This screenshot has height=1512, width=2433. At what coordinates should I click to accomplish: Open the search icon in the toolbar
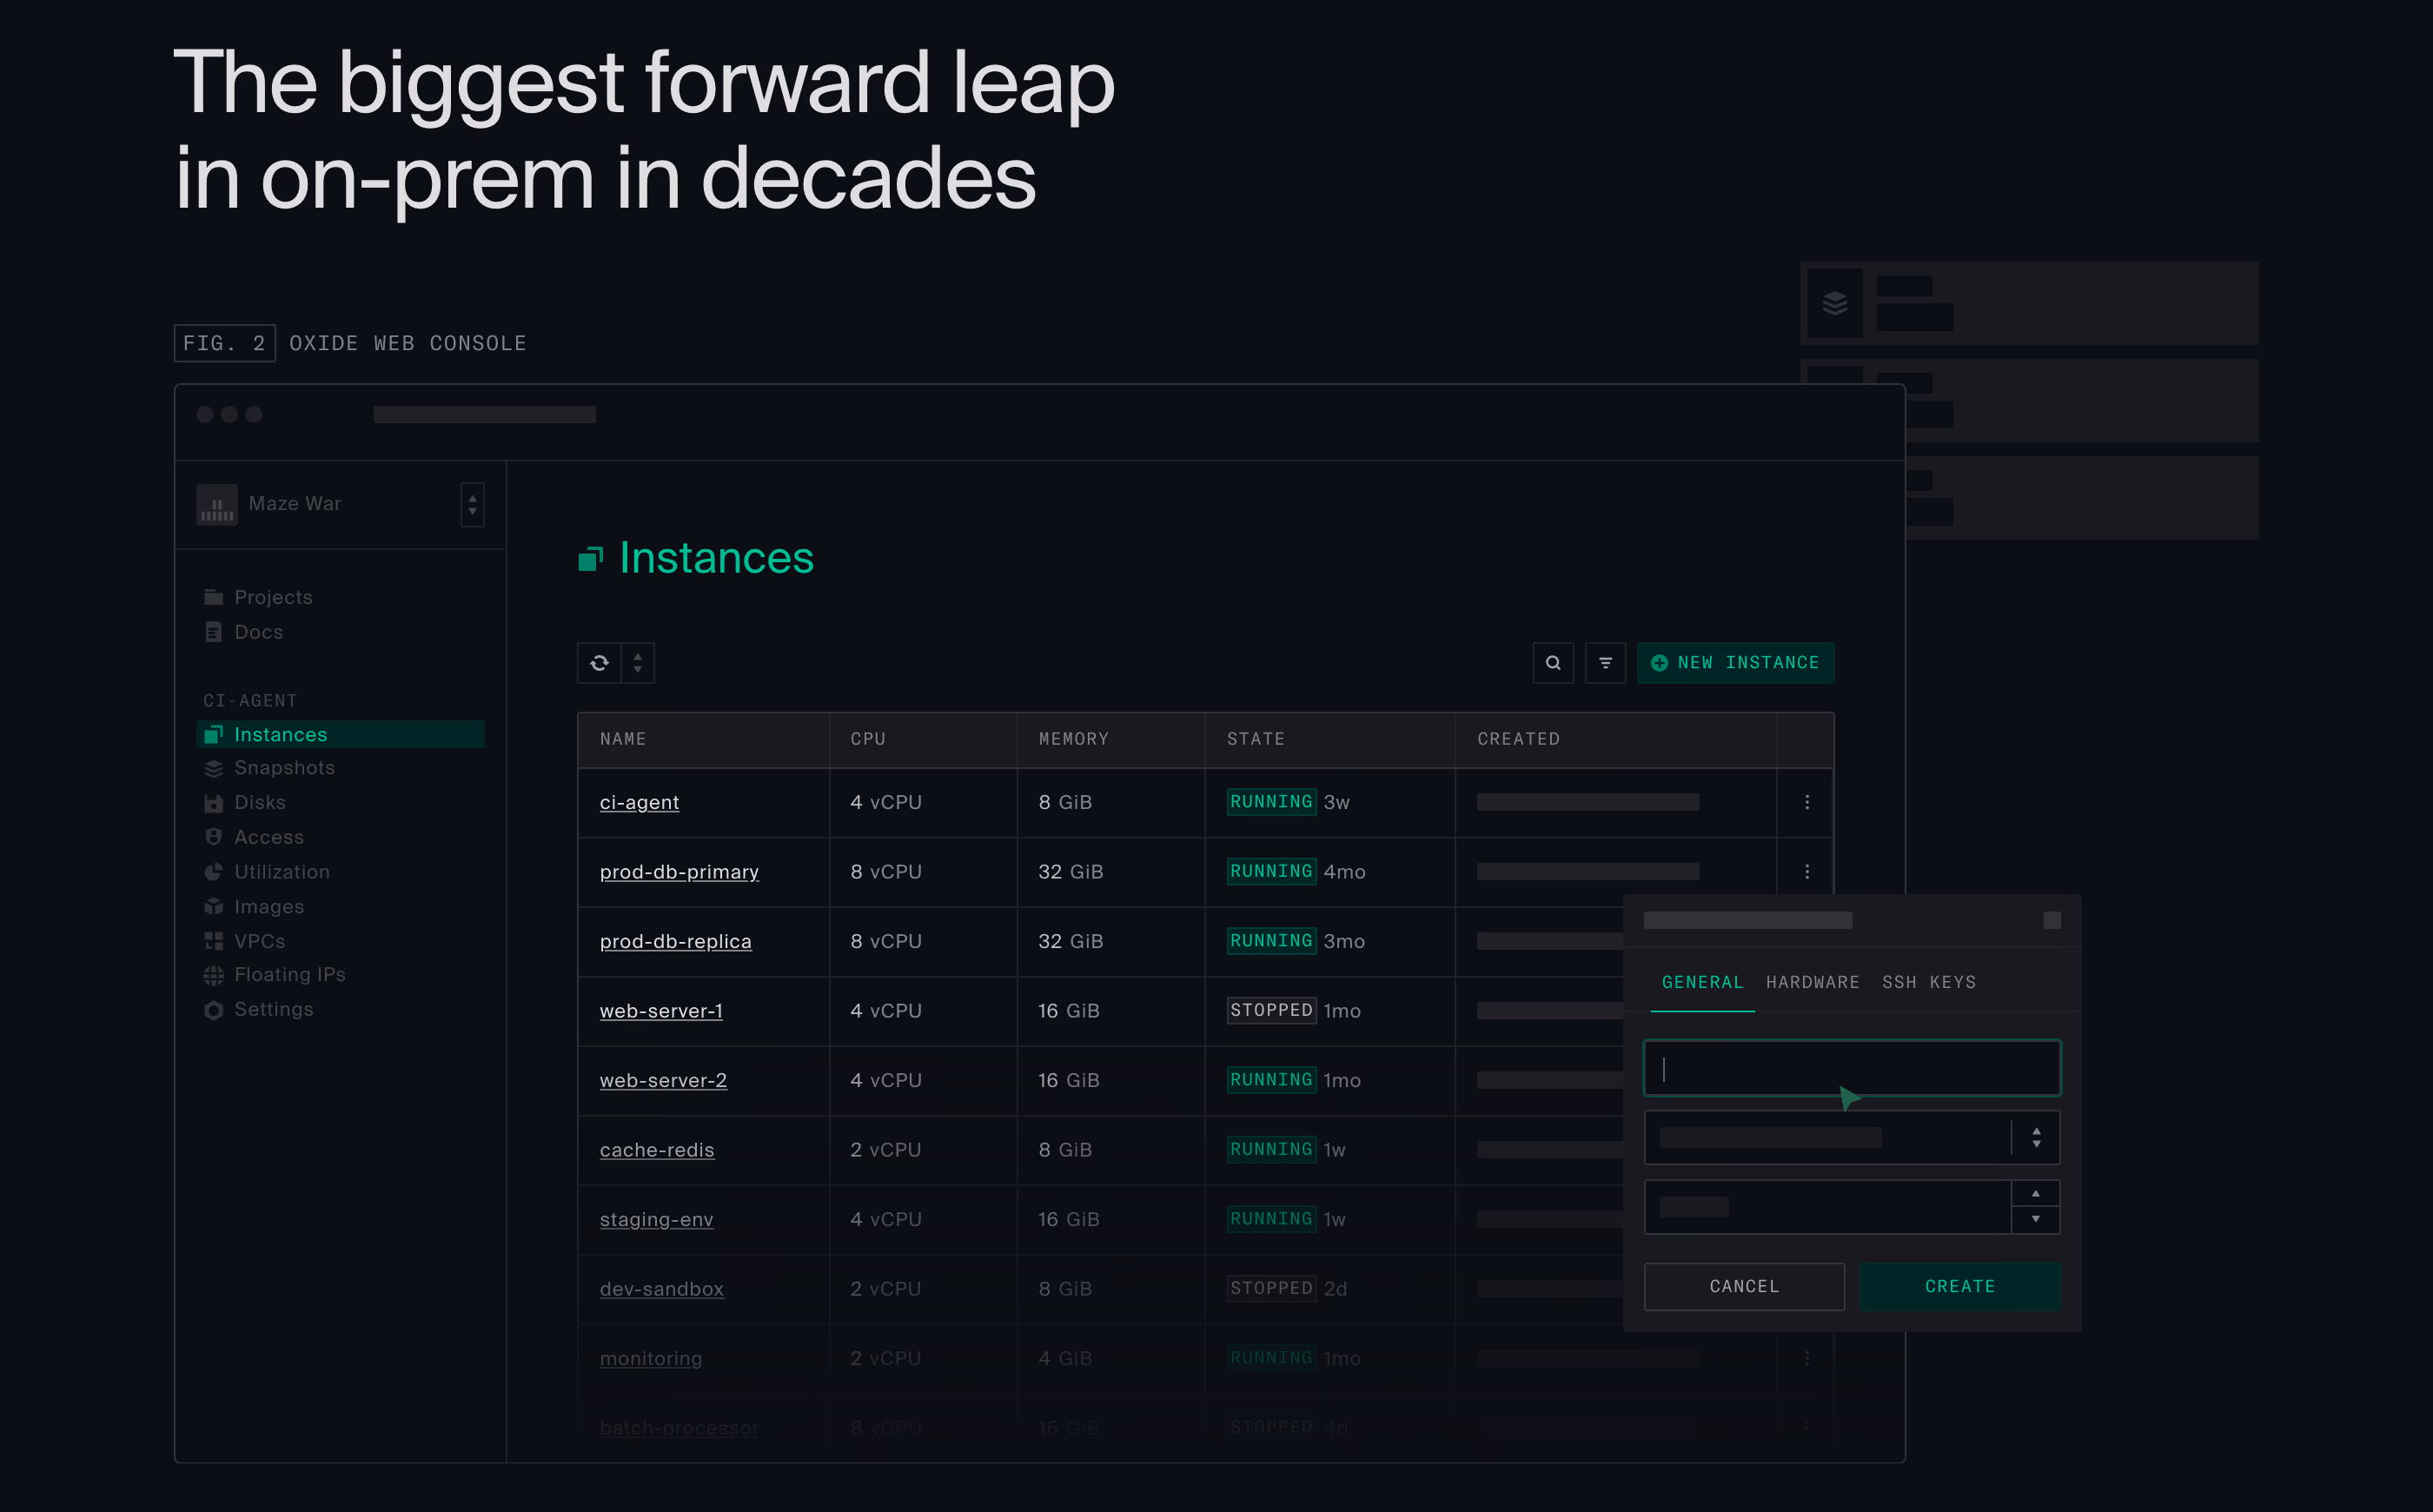click(1553, 663)
